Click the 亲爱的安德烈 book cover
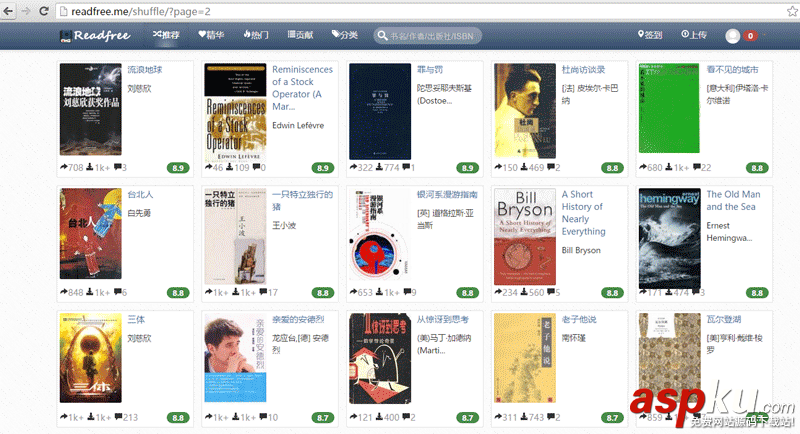 click(235, 358)
